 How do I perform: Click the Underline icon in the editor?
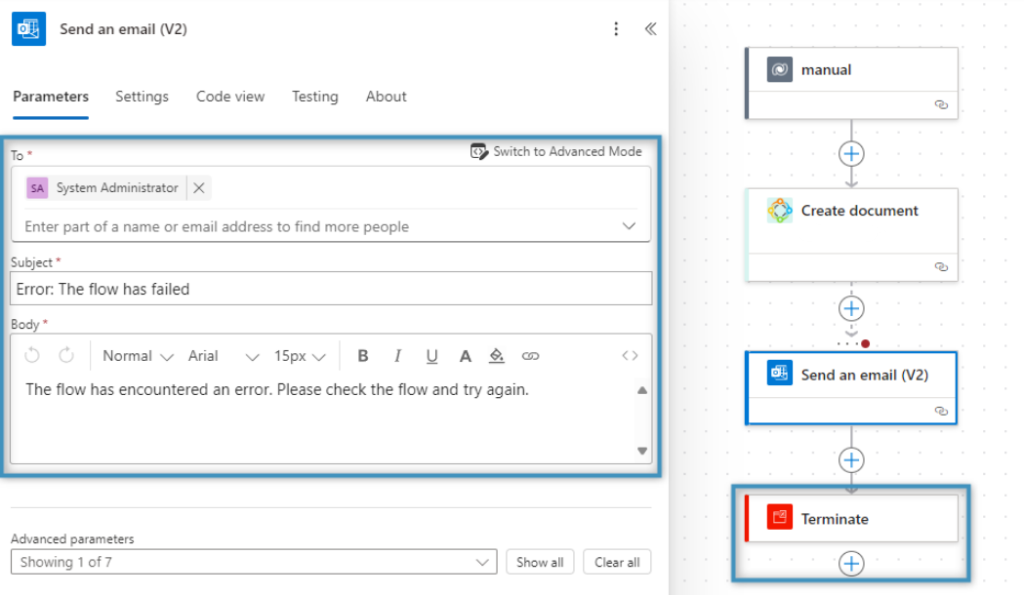[x=431, y=355]
